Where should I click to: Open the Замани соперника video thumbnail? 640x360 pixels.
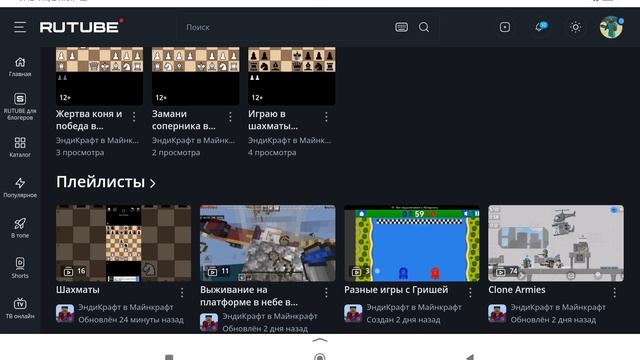pyautogui.click(x=196, y=76)
